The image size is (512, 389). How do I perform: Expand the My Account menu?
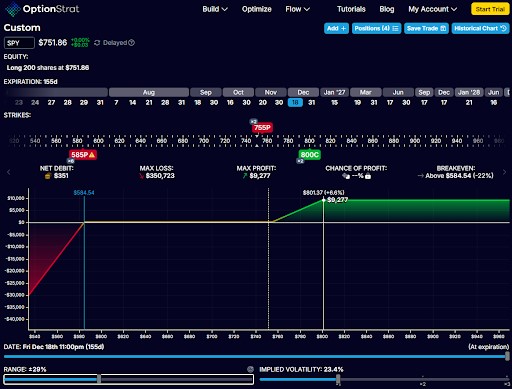(x=432, y=9)
